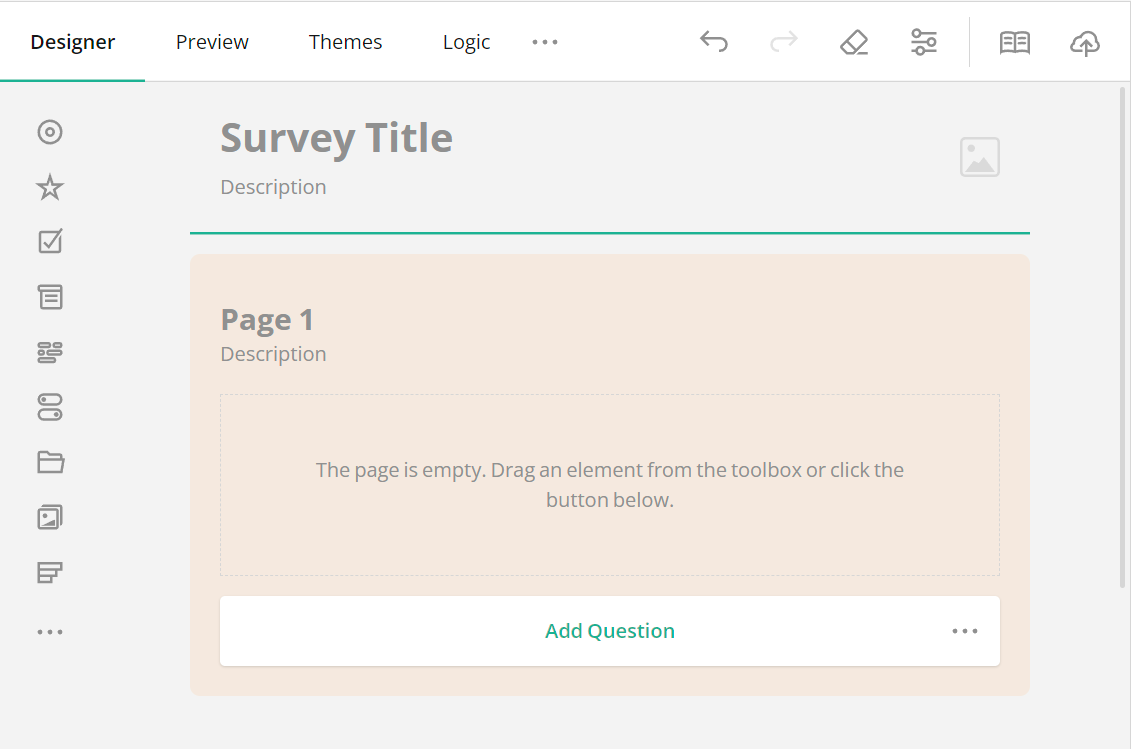Click the eraser icon to clear the survey
The height and width of the screenshot is (749, 1131).
click(x=853, y=42)
